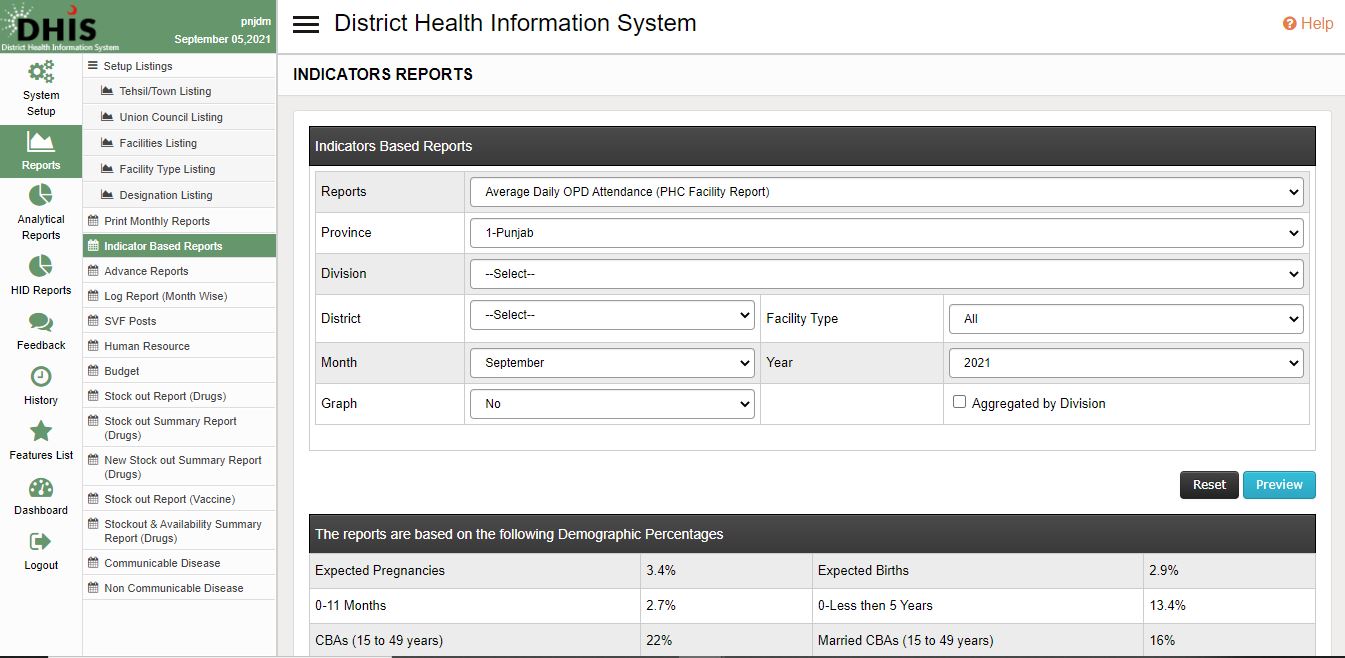
Task: Open System Setup gears icon
Action: (41, 73)
